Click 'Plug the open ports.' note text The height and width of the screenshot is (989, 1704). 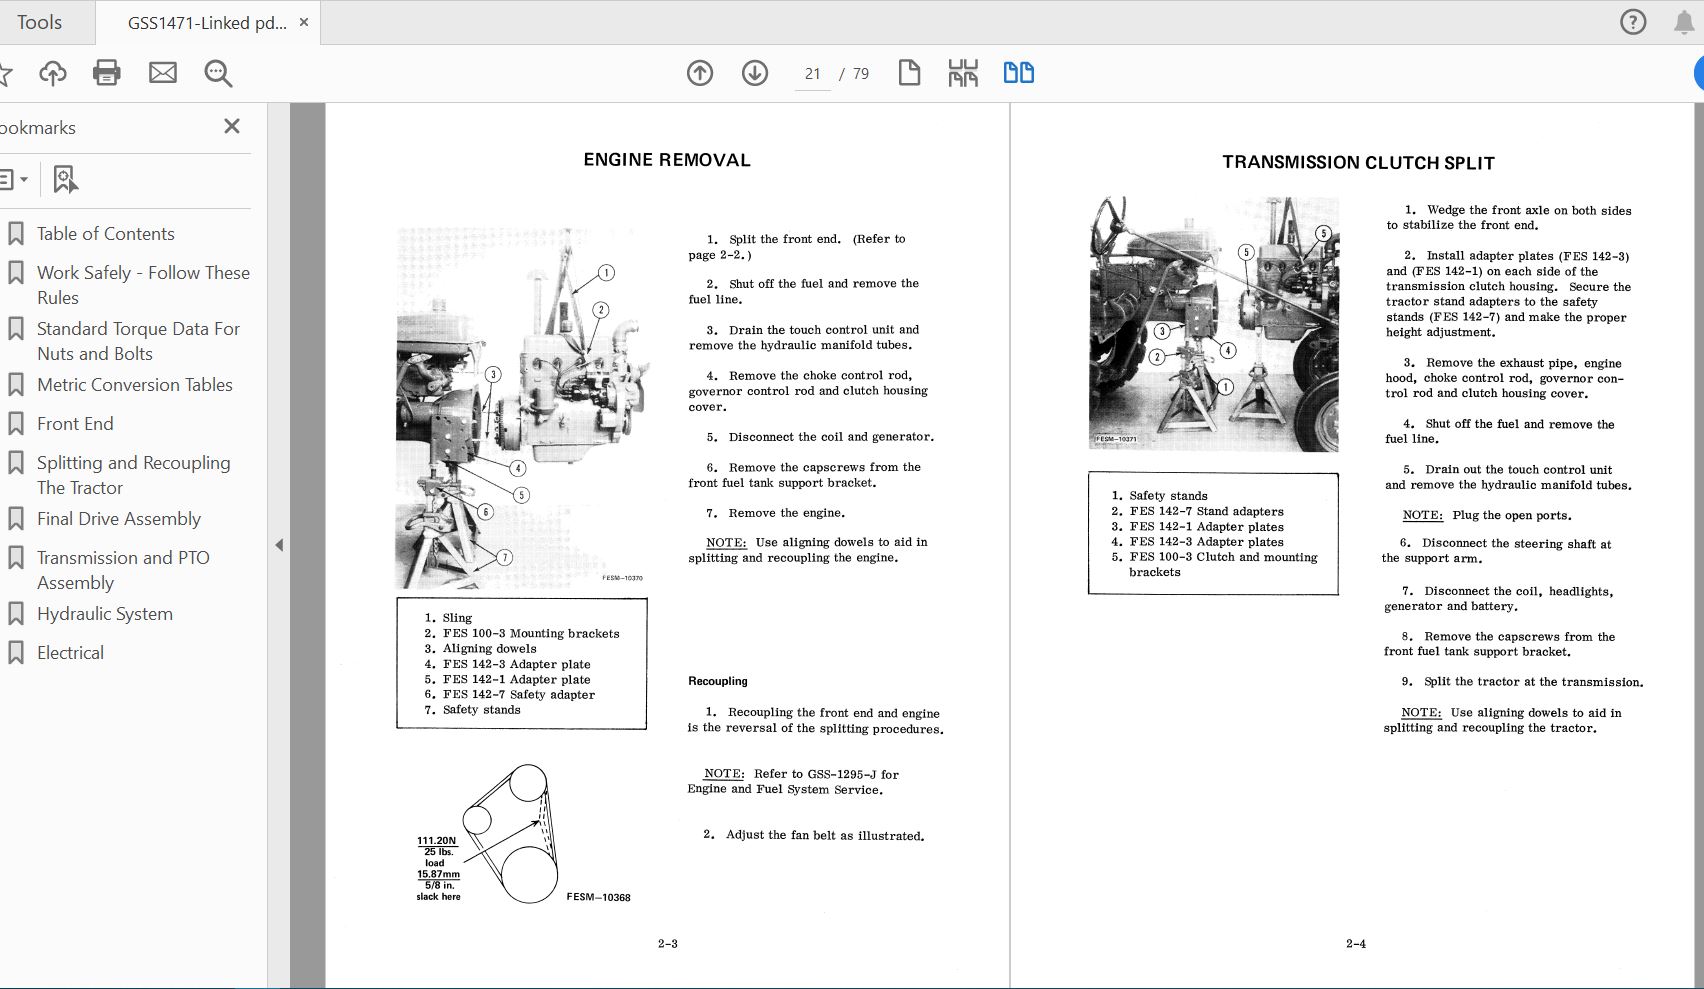1512,515
